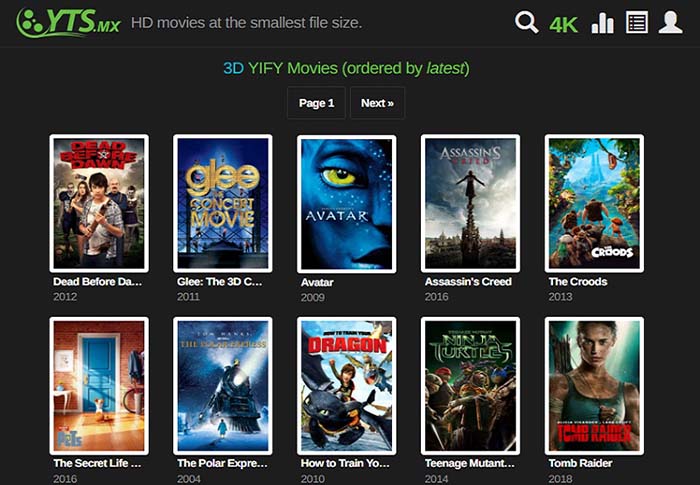Click the year 2012 under Dead Before Dawn

tap(65, 297)
